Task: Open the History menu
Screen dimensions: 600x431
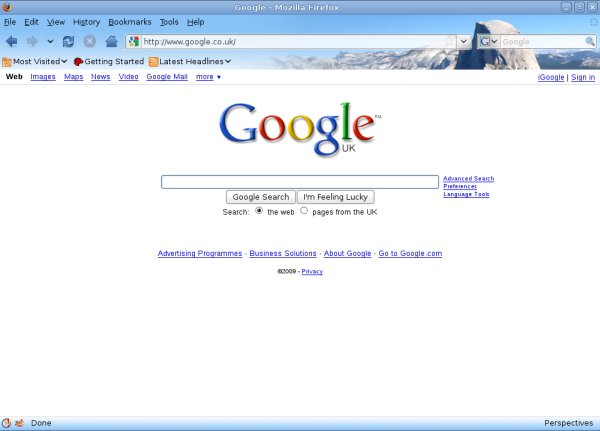Action: [86, 22]
